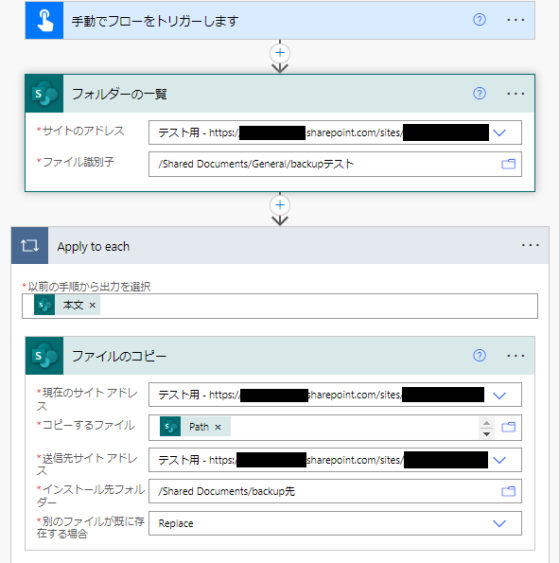Click the down stepper in コピーするファイル
This screenshot has height=563, width=559.
[x=486, y=434]
